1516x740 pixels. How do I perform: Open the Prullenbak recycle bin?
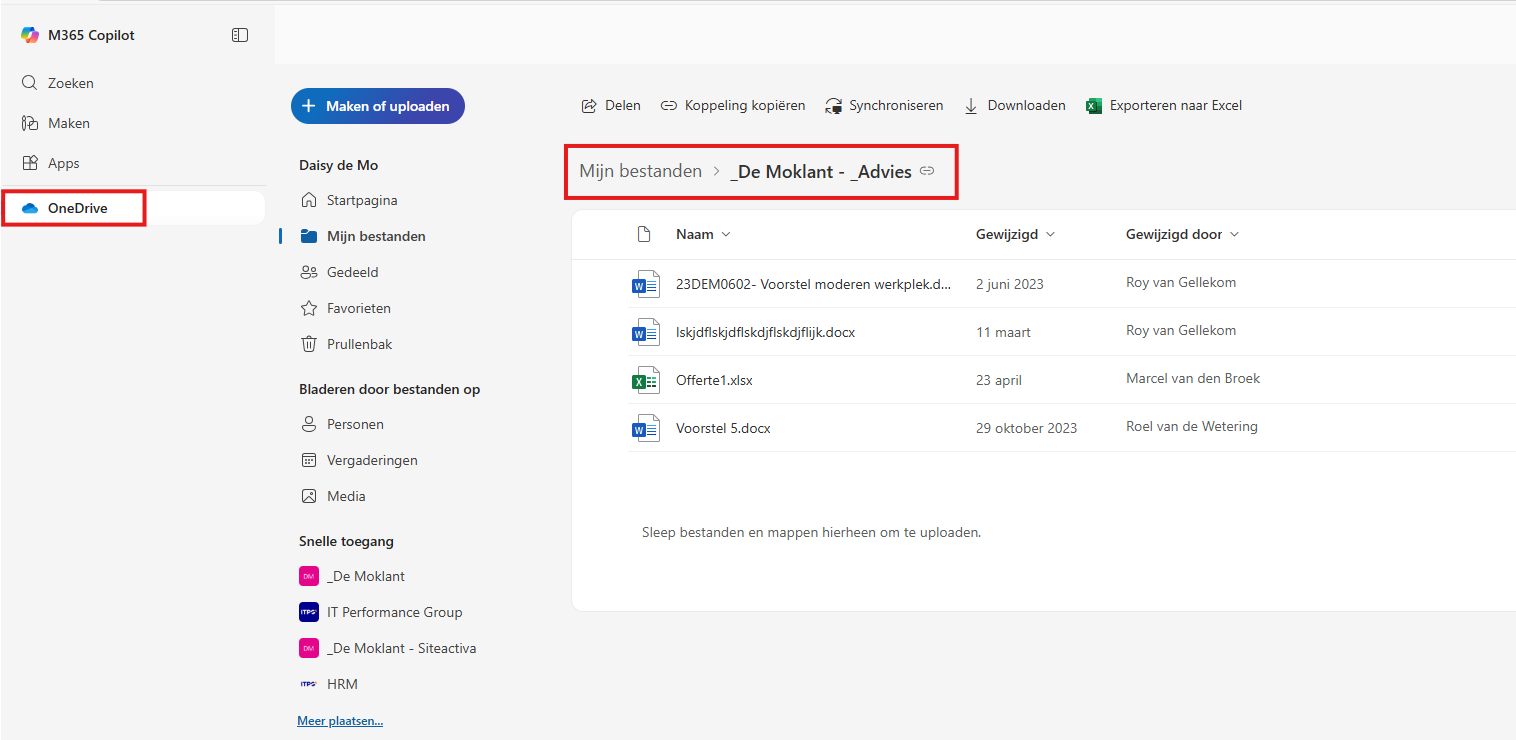(359, 344)
